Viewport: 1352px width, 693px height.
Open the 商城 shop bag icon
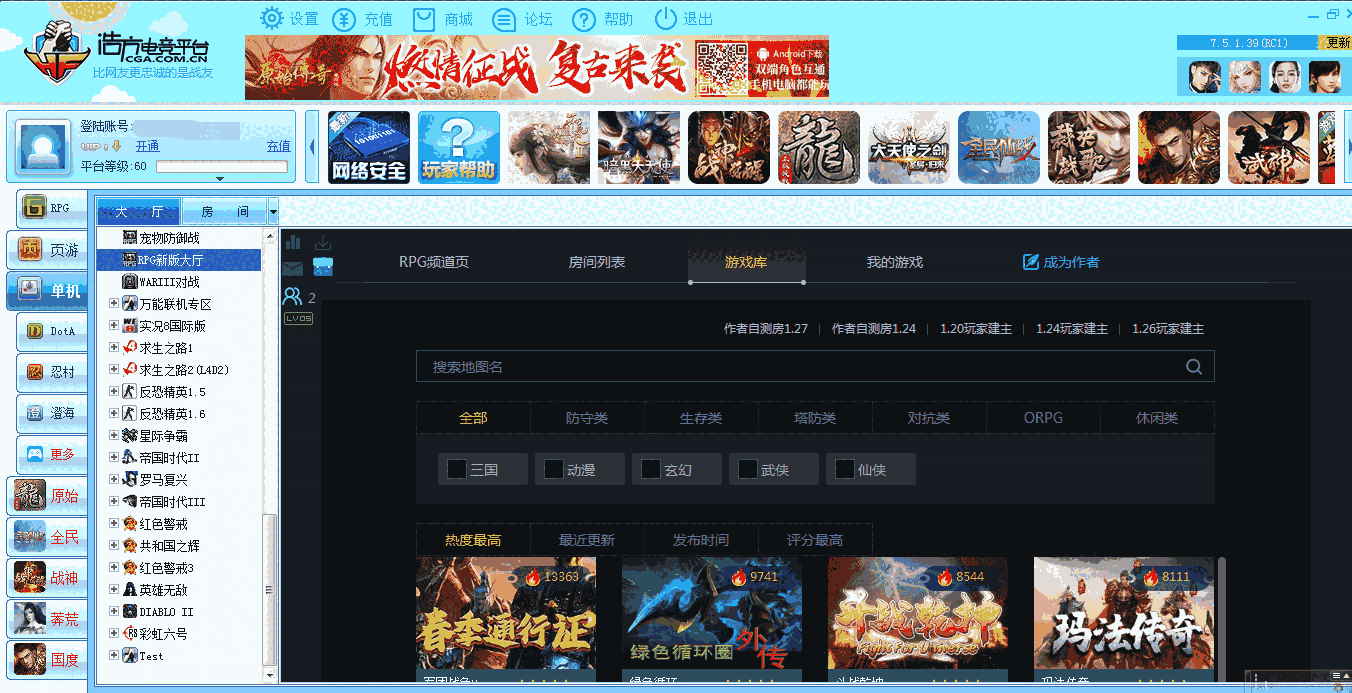pos(424,19)
